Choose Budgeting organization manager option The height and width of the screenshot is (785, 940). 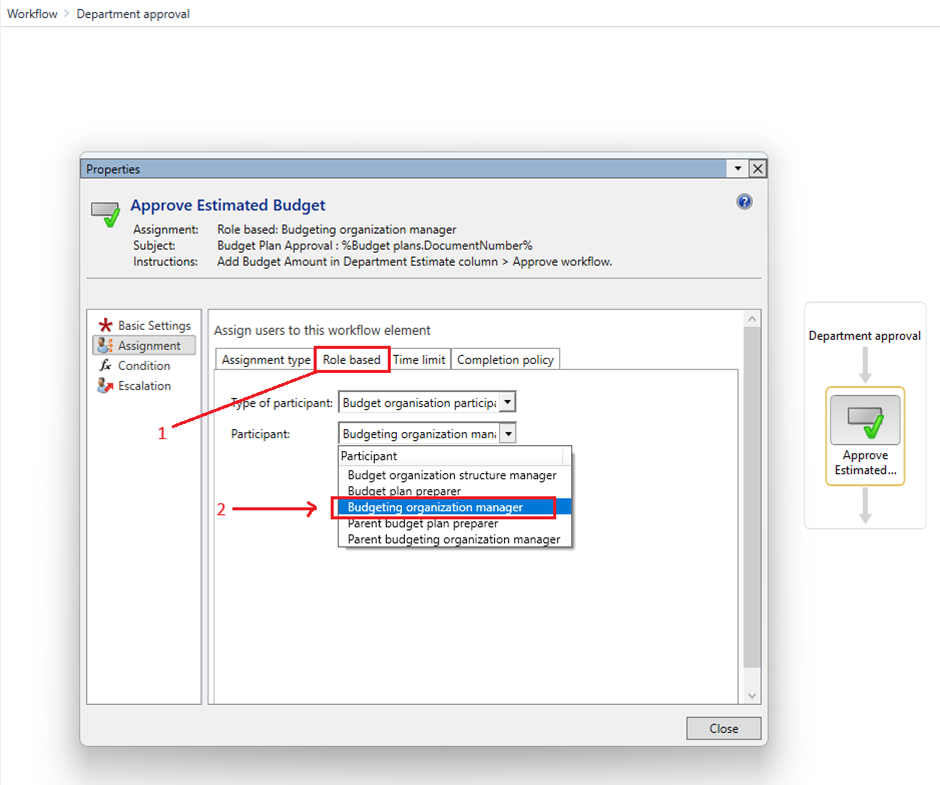pyautogui.click(x=453, y=507)
